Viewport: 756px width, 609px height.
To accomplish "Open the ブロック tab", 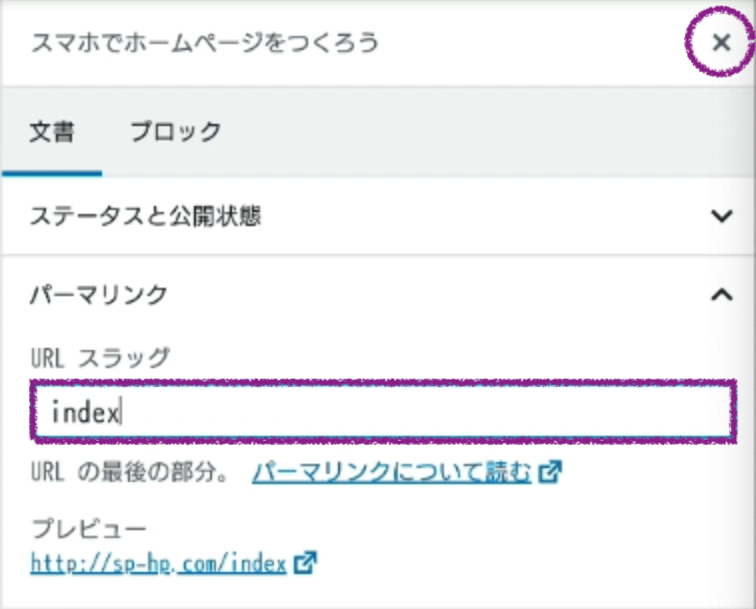I will coord(176,131).
